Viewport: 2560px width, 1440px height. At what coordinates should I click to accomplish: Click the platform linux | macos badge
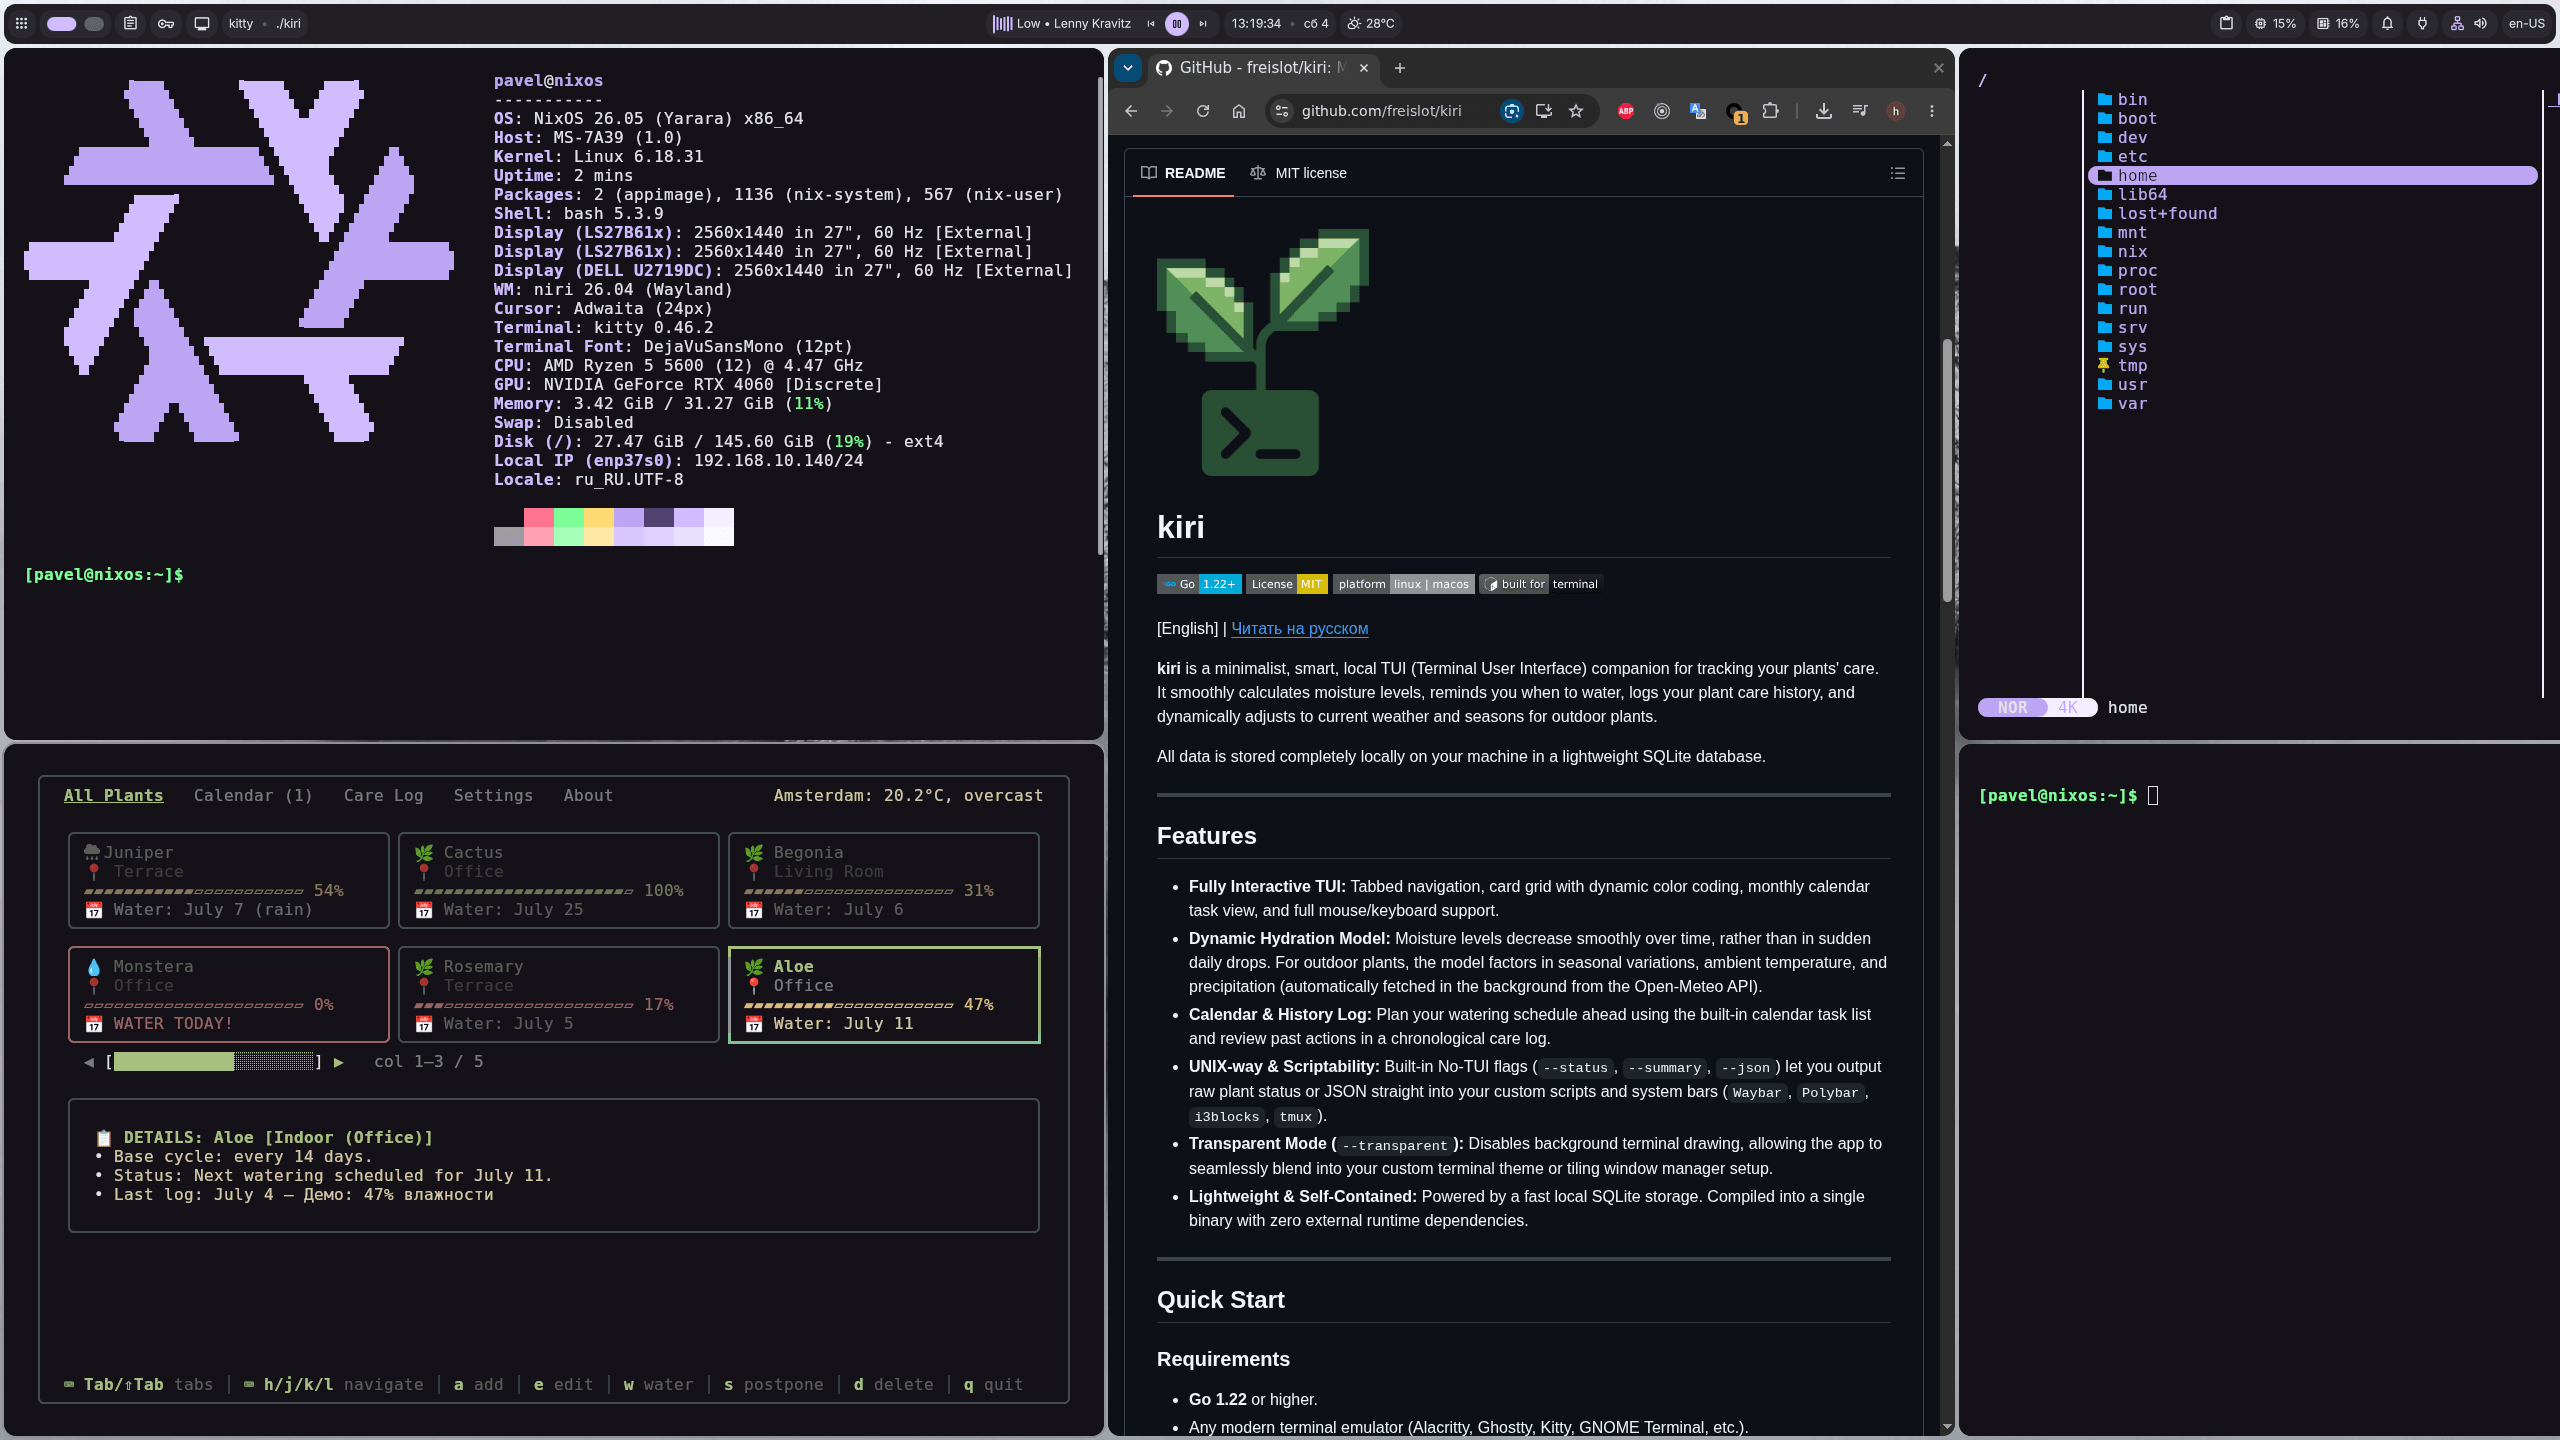1404,584
